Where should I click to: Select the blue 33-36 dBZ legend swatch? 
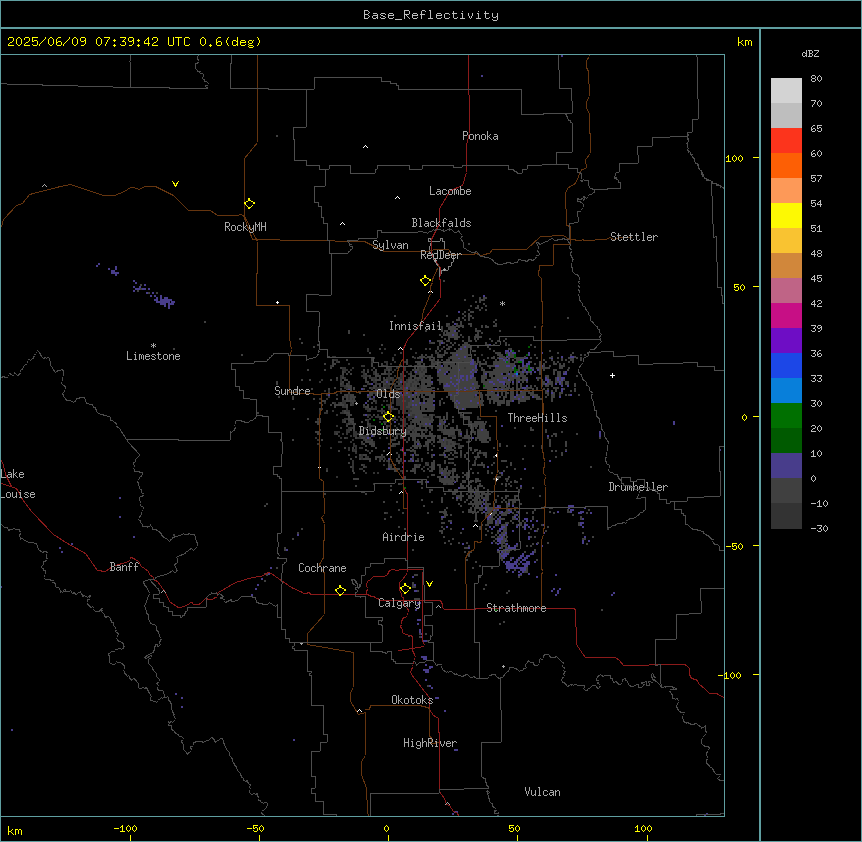pyautogui.click(x=786, y=365)
